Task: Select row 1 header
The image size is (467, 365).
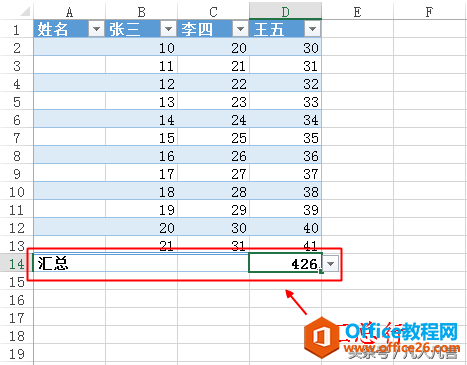Action: point(17,29)
